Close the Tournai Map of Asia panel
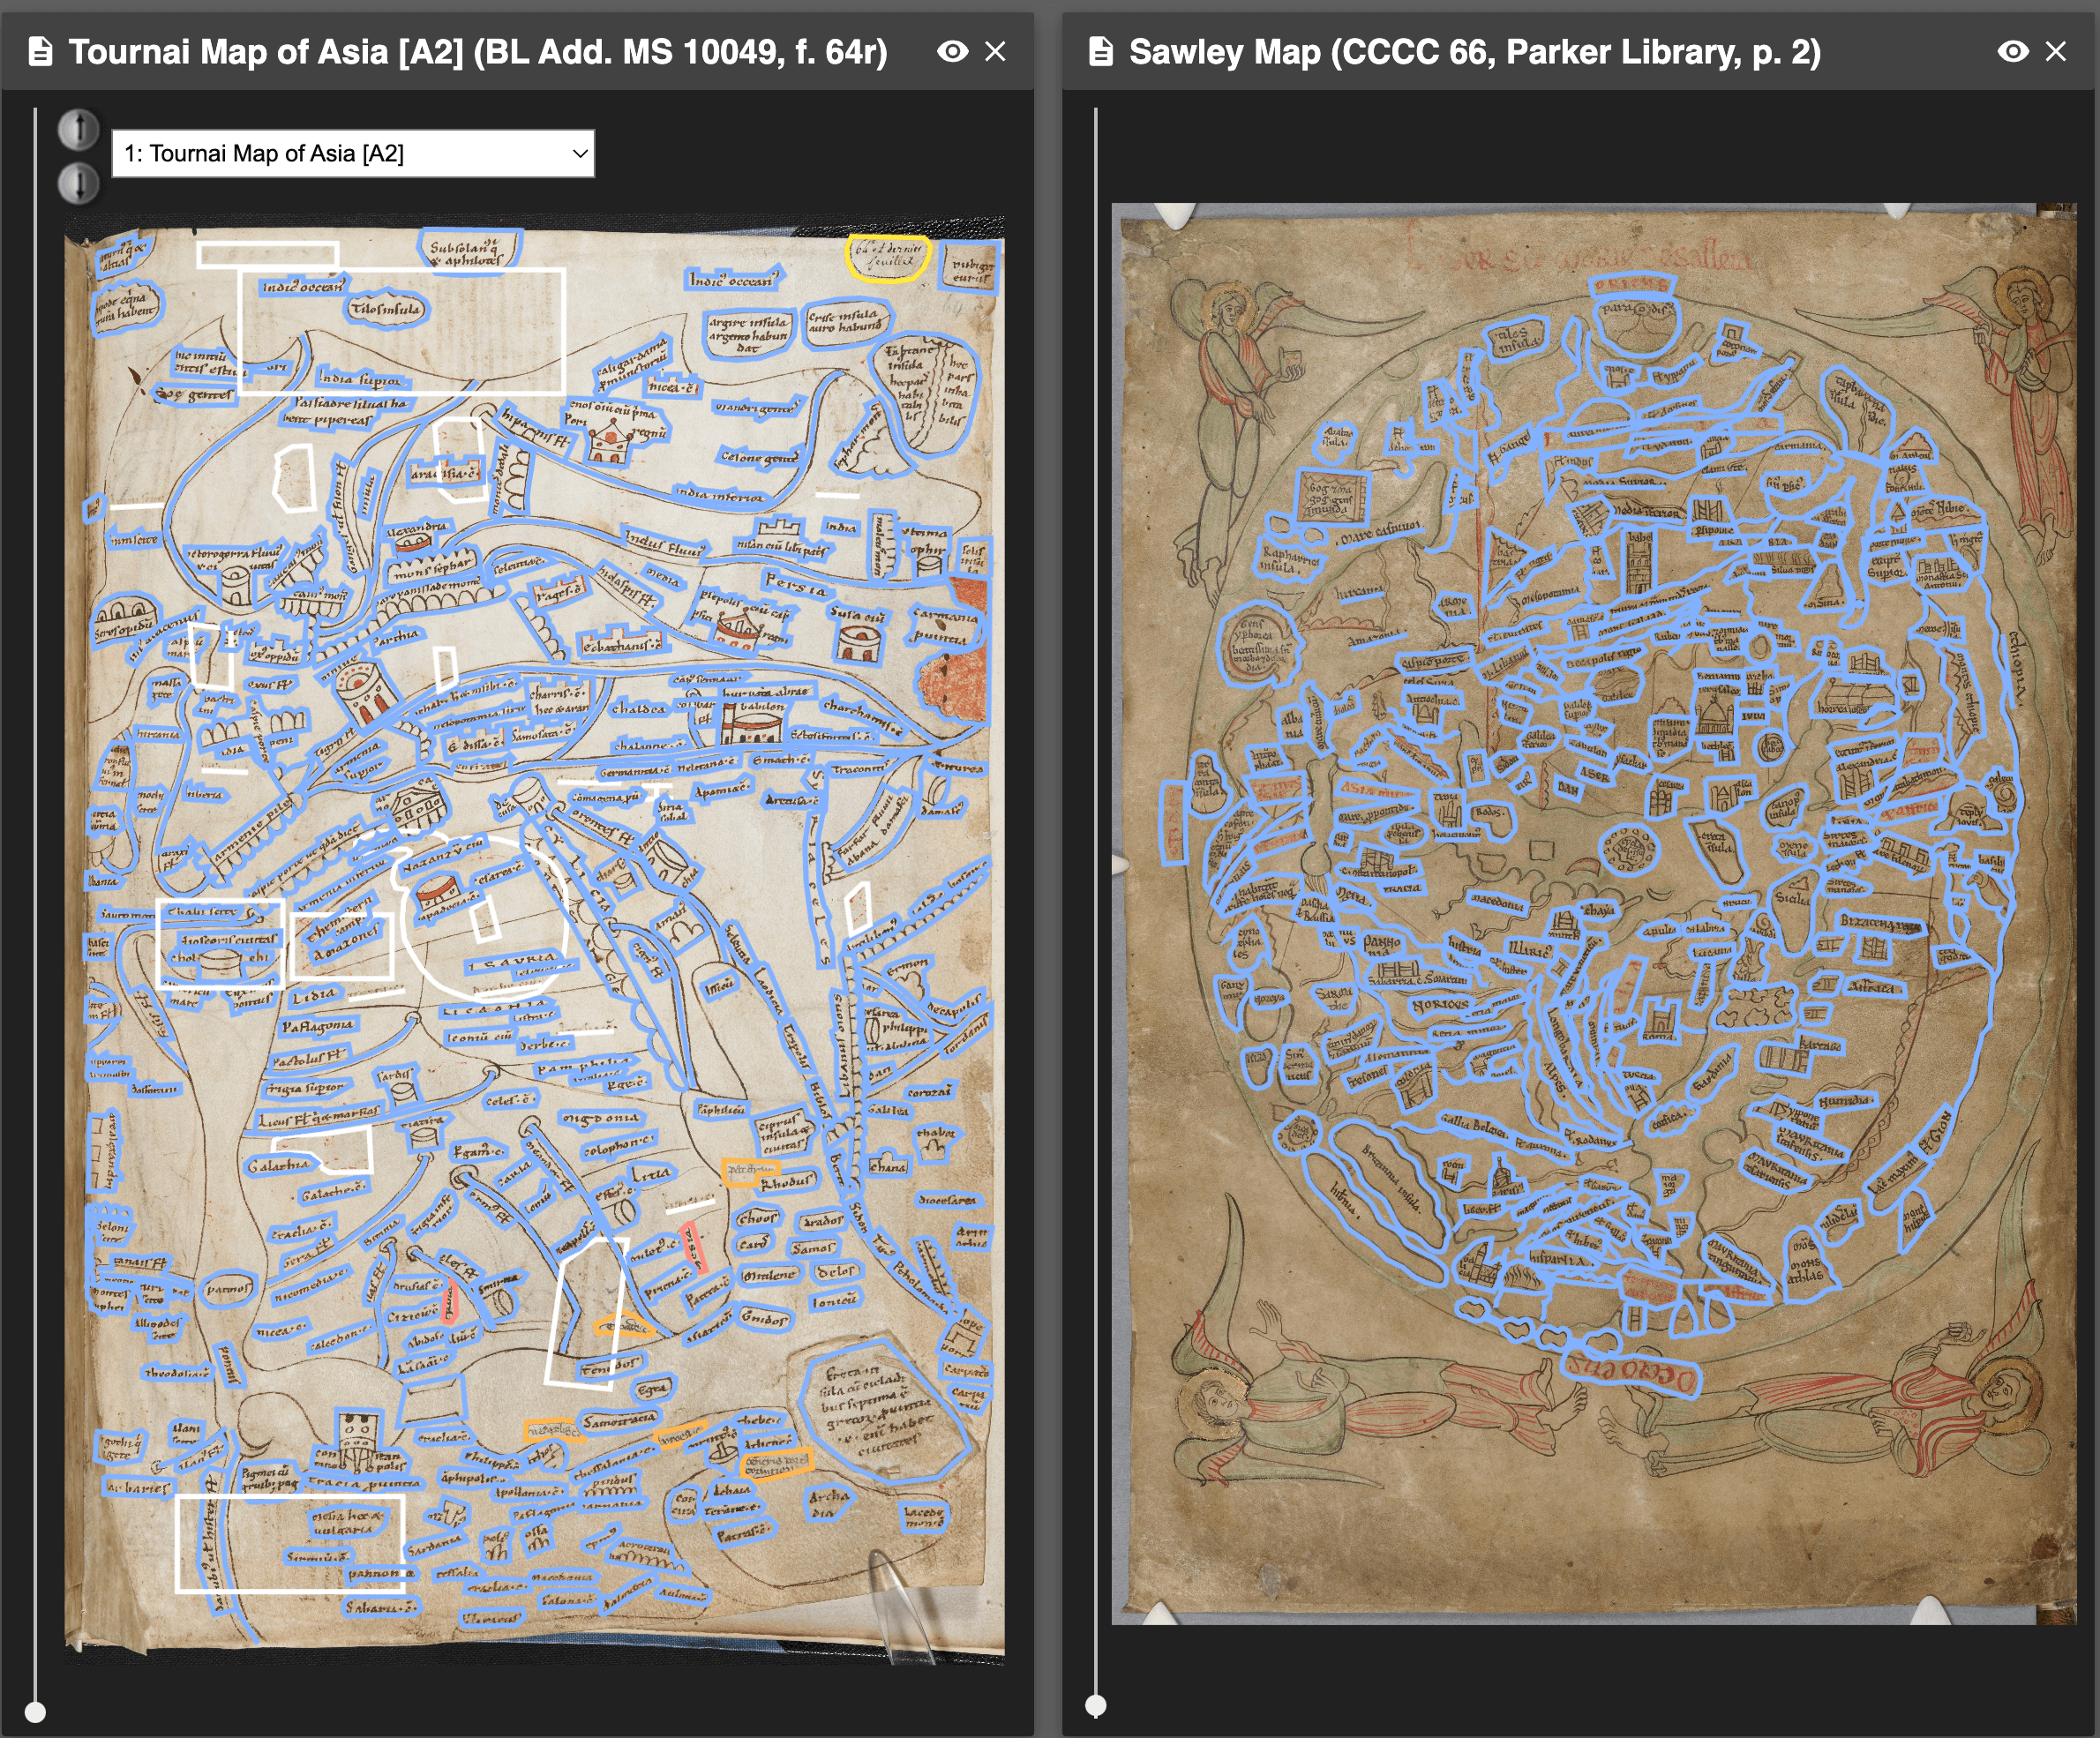 pos(997,52)
